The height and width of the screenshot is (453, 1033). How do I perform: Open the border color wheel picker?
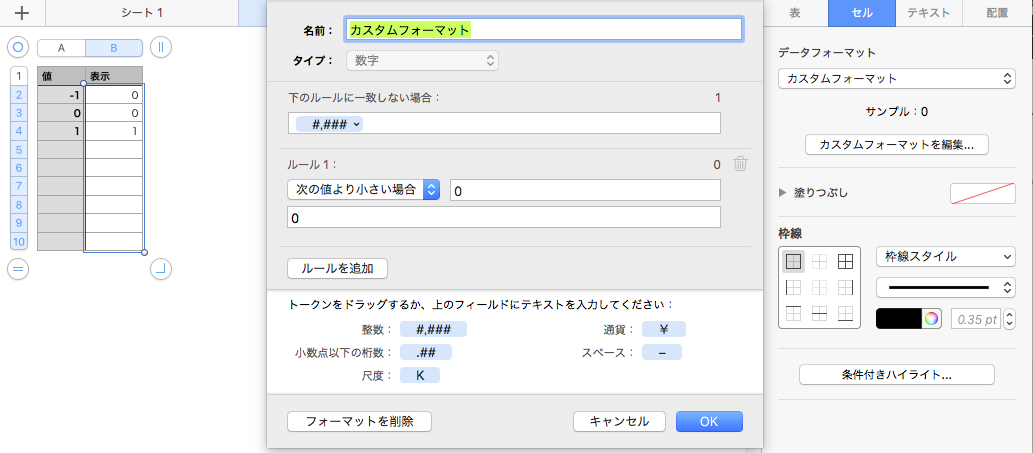(932, 319)
